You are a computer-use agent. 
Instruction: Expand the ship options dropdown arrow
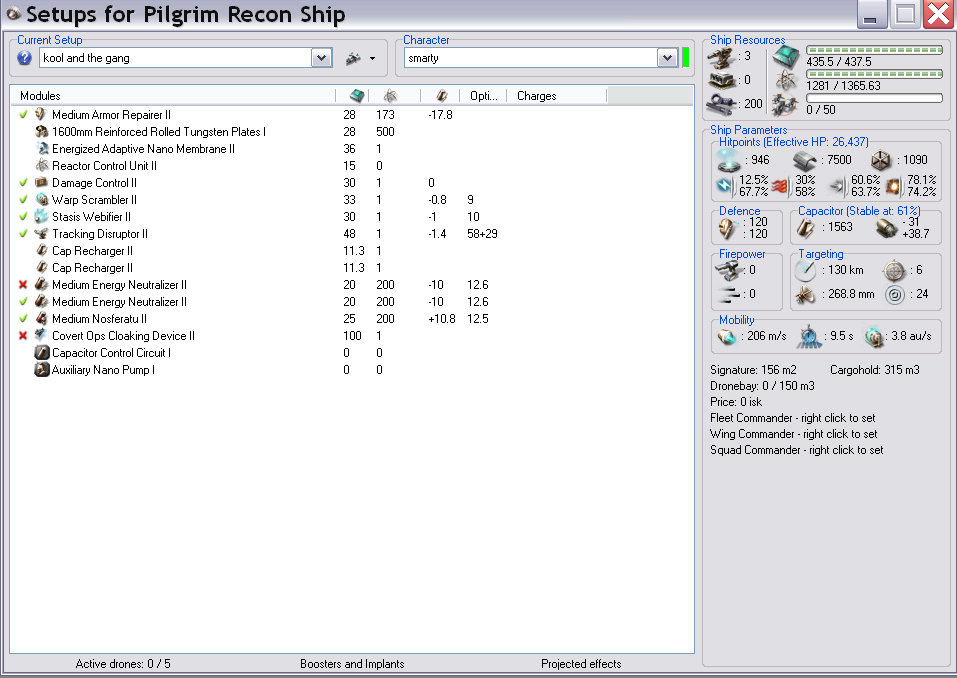[x=372, y=59]
